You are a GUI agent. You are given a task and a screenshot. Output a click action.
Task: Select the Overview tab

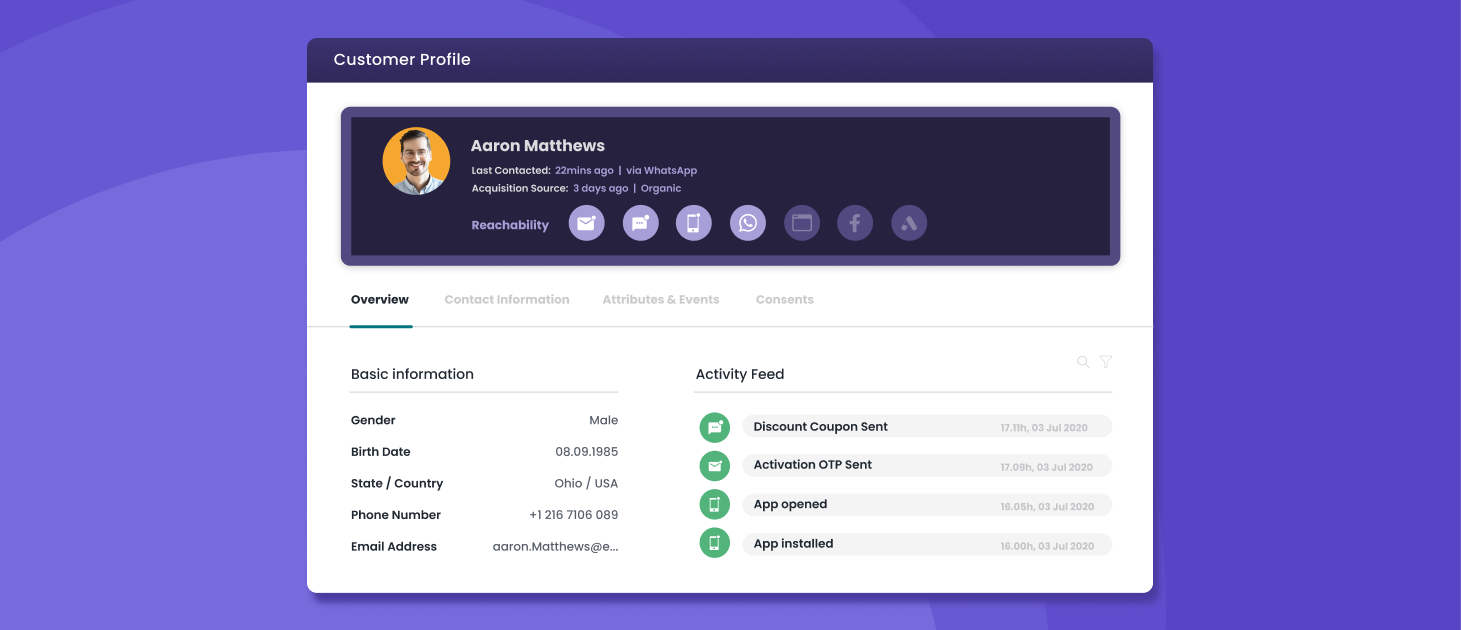pyautogui.click(x=380, y=300)
